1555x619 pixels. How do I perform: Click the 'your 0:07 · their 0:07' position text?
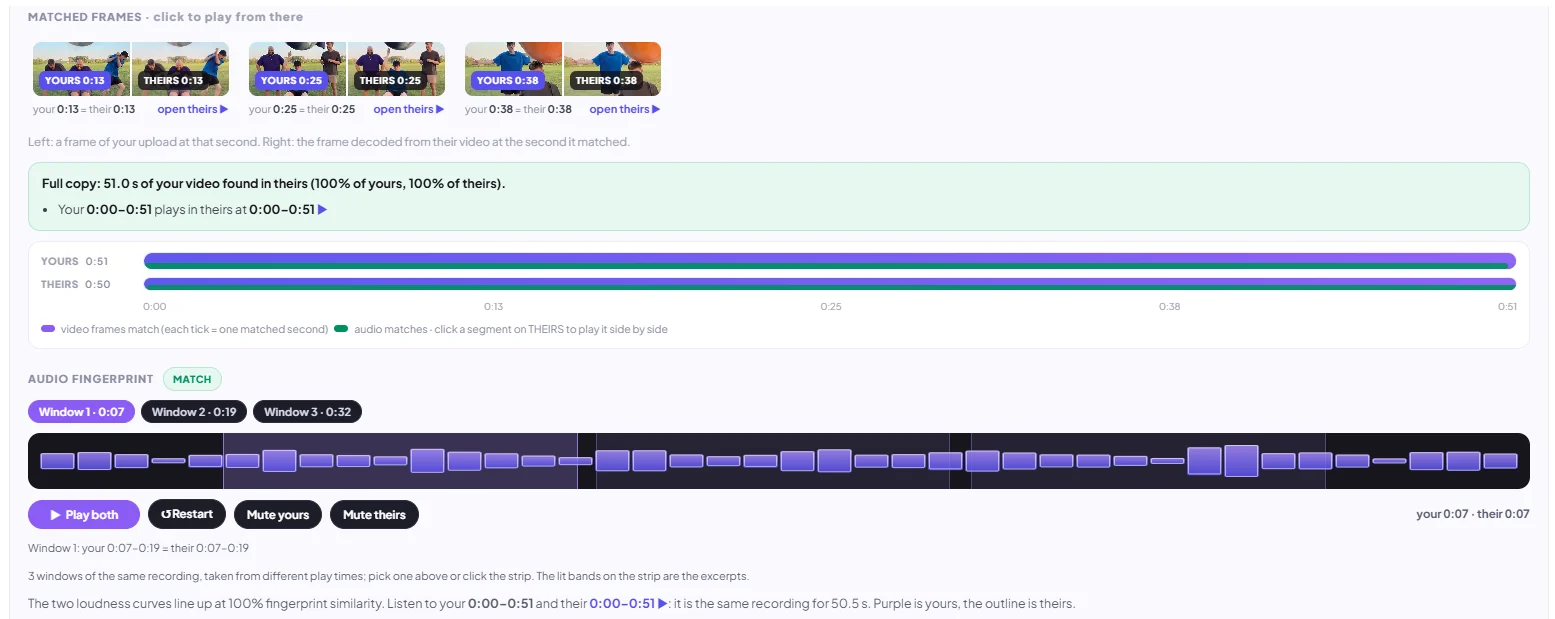(1473, 514)
